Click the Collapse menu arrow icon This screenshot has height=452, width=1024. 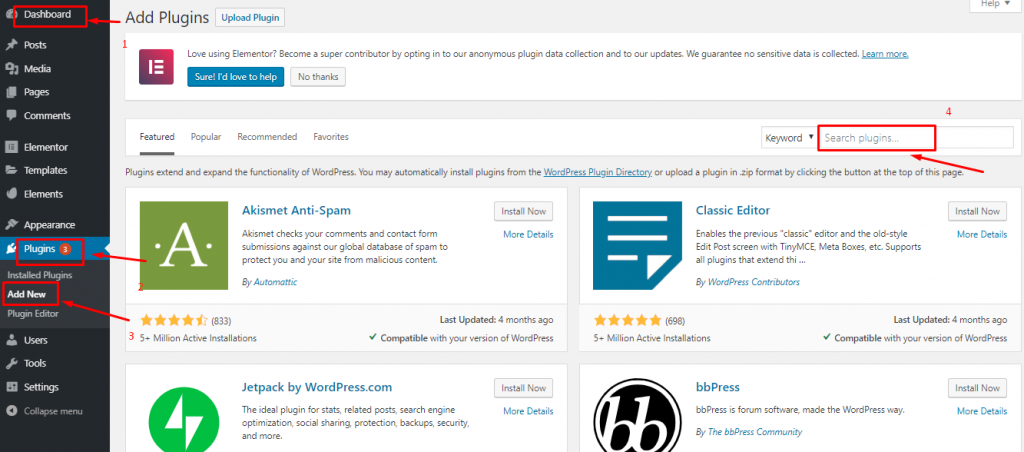coord(11,411)
